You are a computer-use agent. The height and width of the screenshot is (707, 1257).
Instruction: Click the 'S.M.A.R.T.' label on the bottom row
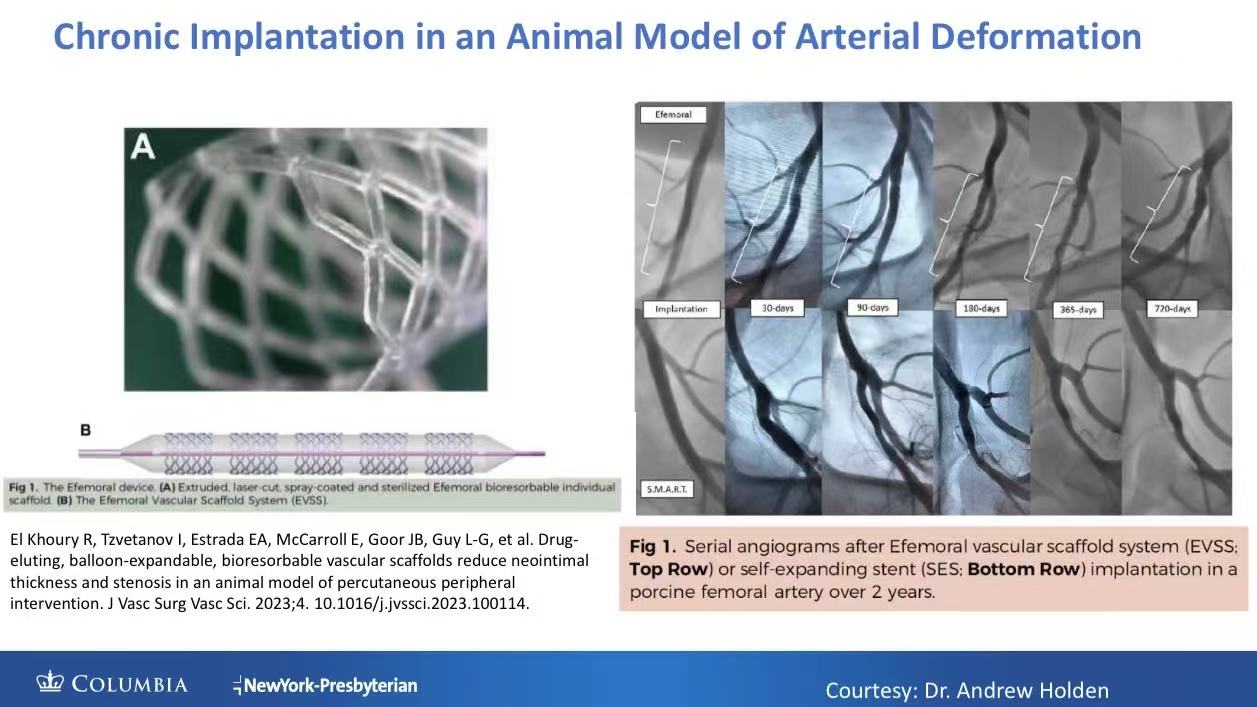[x=667, y=490]
